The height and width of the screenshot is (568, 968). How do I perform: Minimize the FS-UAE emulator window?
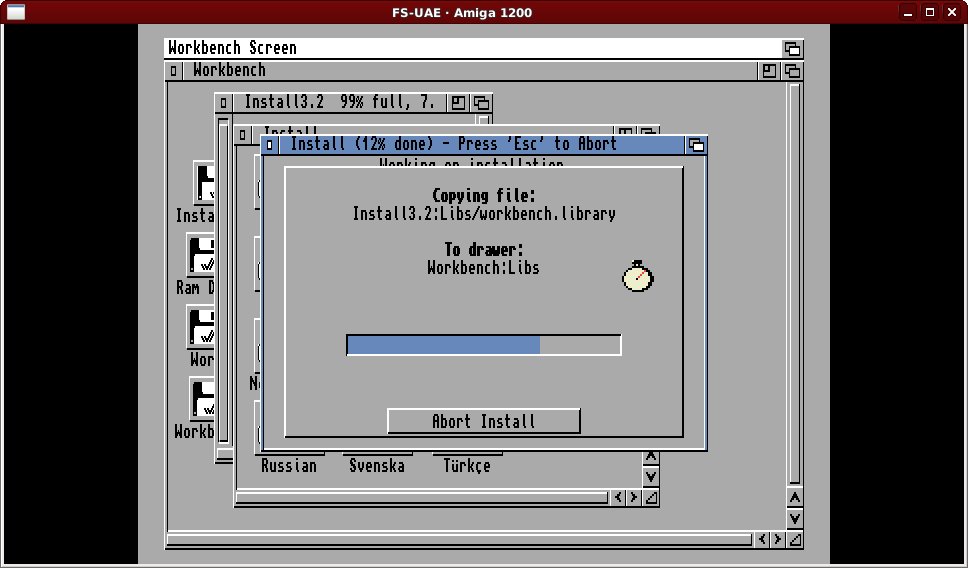coord(908,12)
